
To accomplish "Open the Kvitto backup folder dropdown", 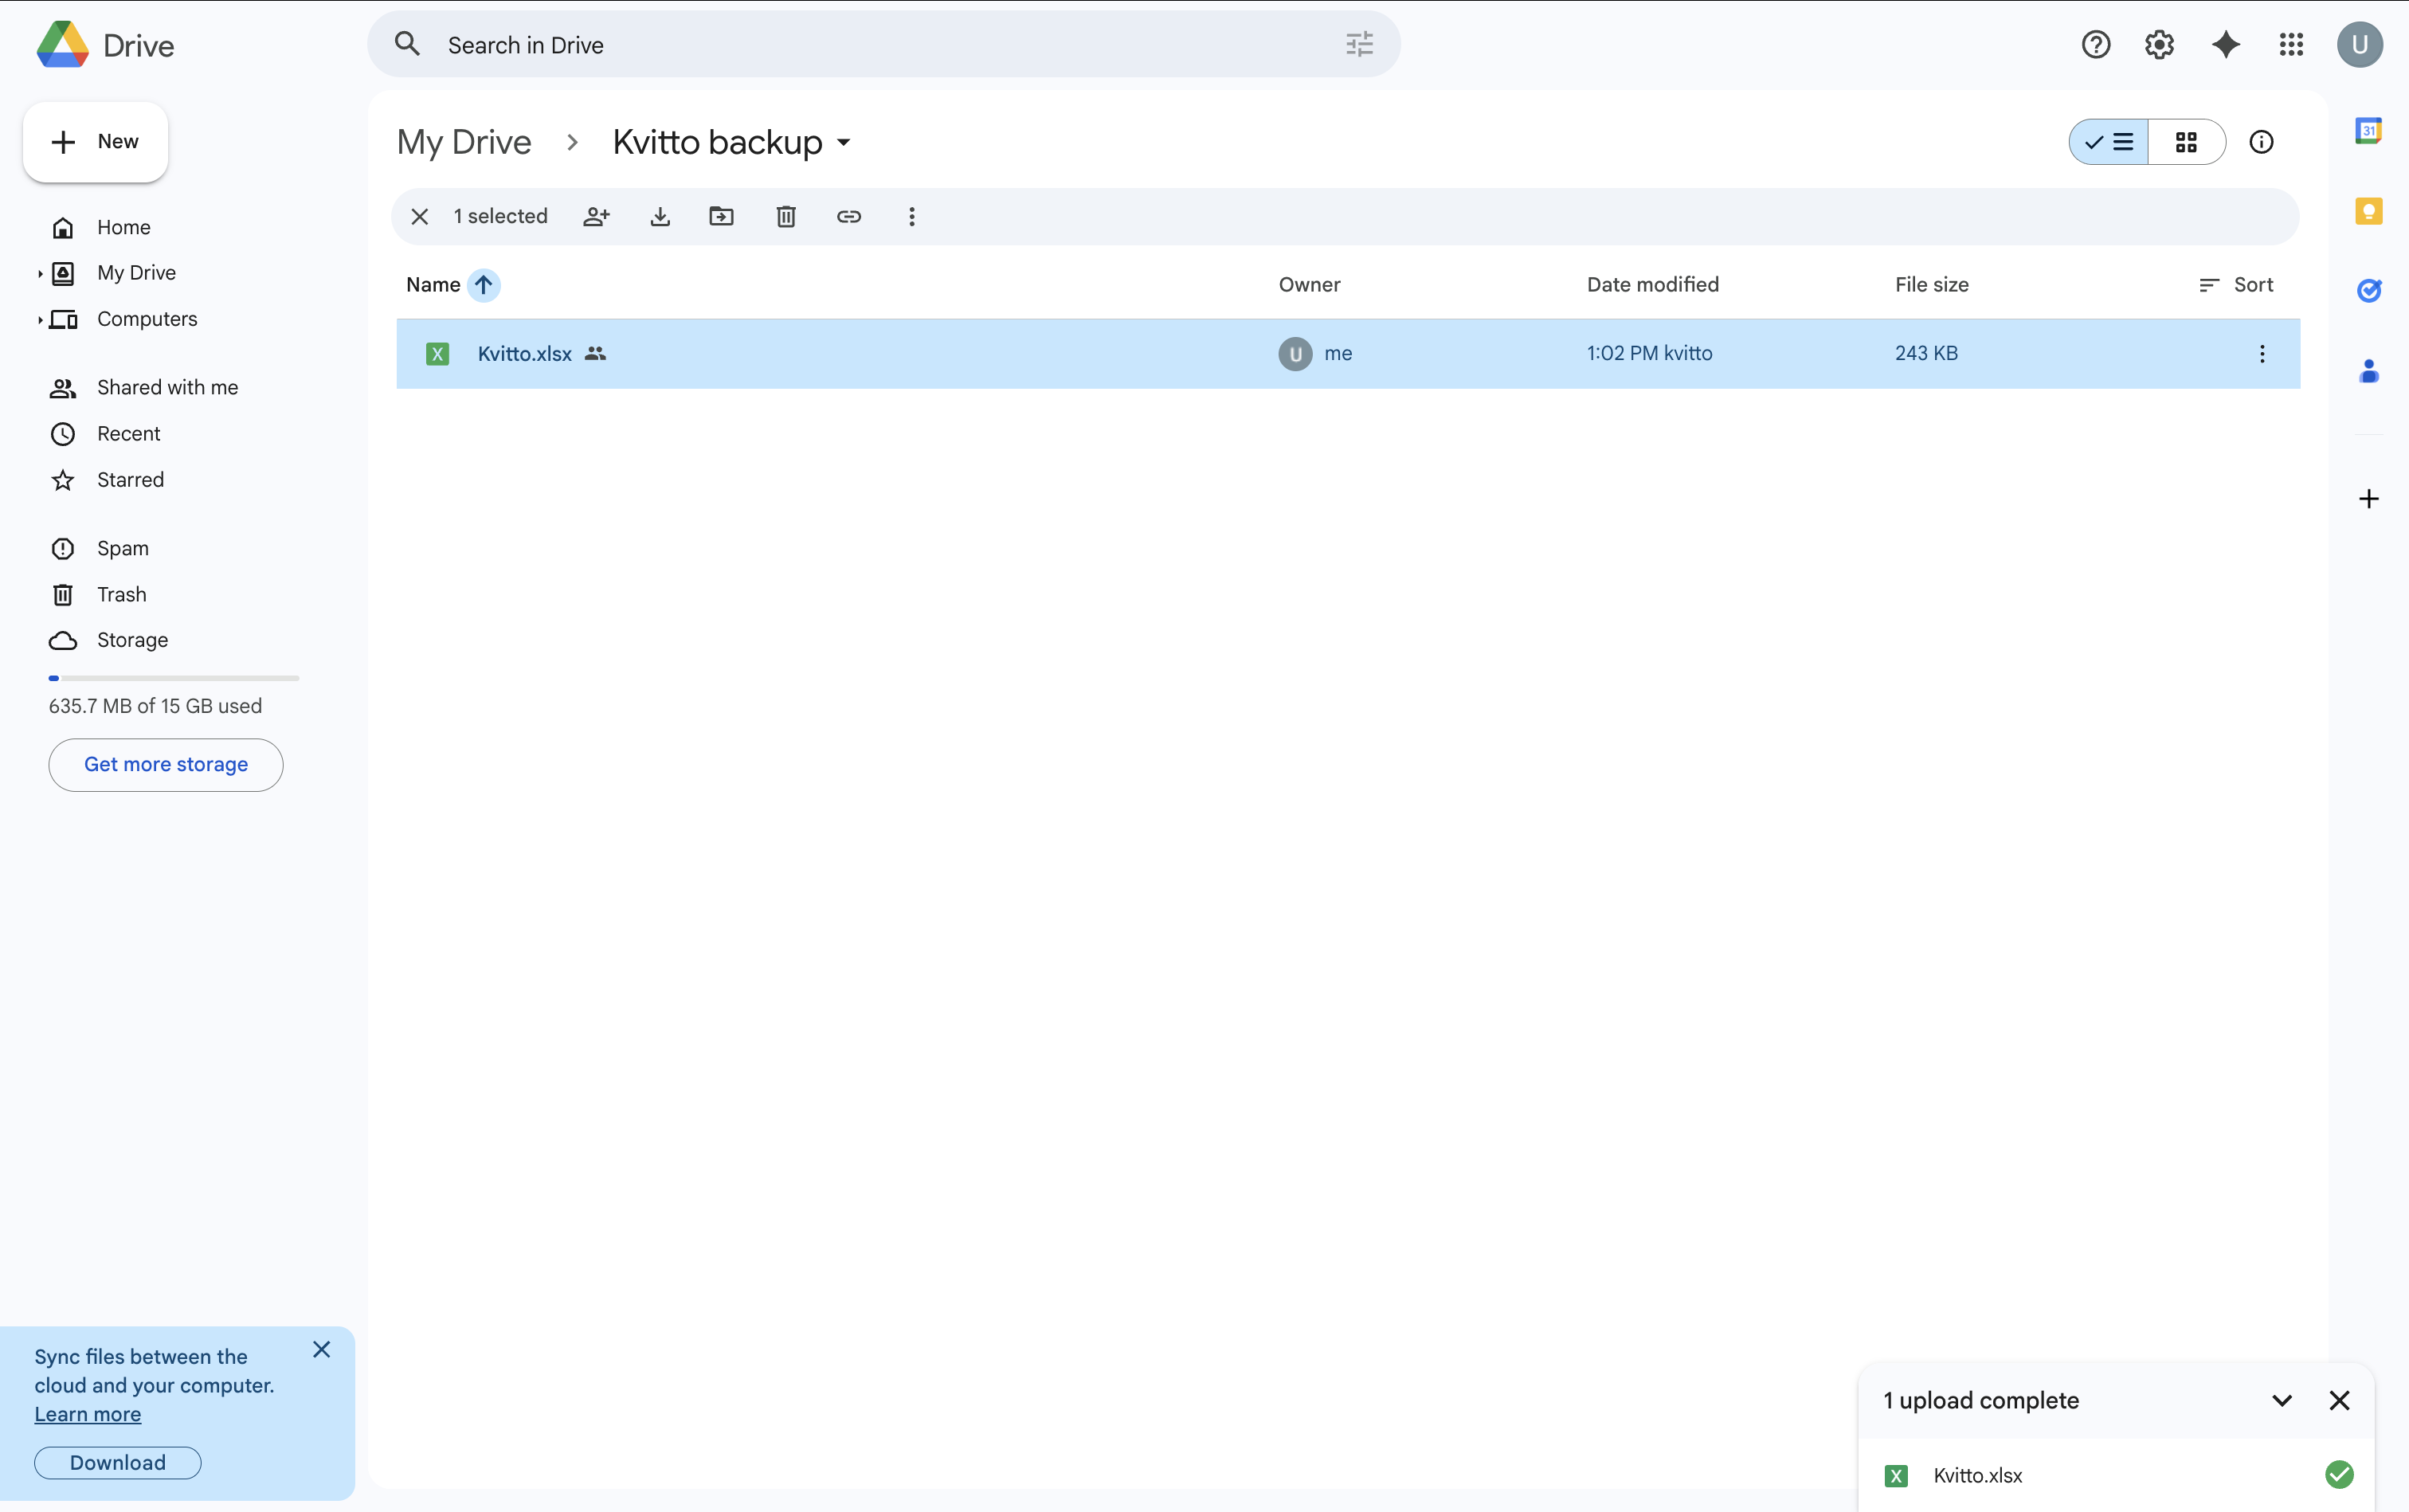I will pyautogui.click(x=842, y=142).
